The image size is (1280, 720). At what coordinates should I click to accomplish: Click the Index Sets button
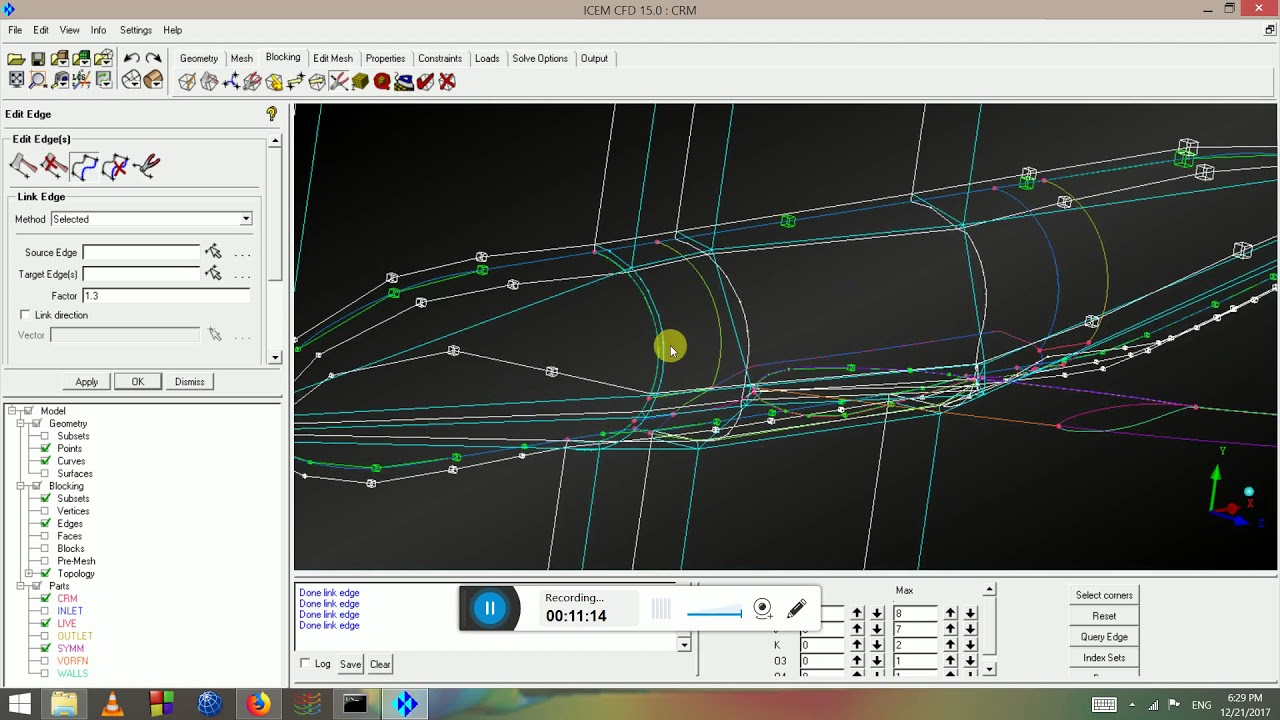[x=1104, y=658]
